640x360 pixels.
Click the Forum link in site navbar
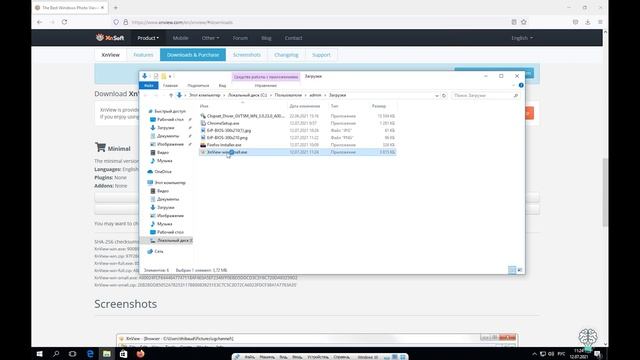(x=240, y=38)
